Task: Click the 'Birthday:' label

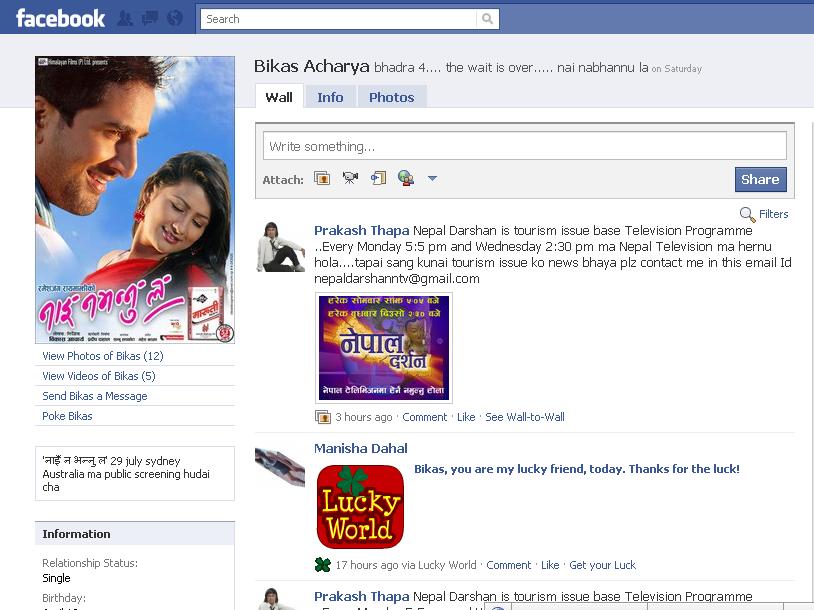Action: pyautogui.click(x=64, y=598)
